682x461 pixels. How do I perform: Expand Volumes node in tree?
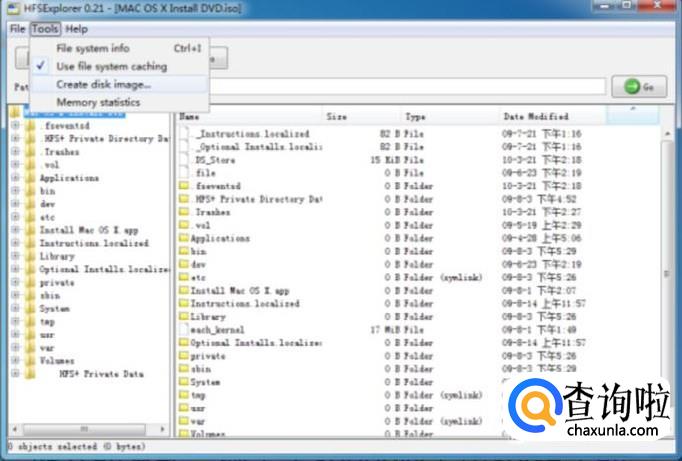click(16, 360)
